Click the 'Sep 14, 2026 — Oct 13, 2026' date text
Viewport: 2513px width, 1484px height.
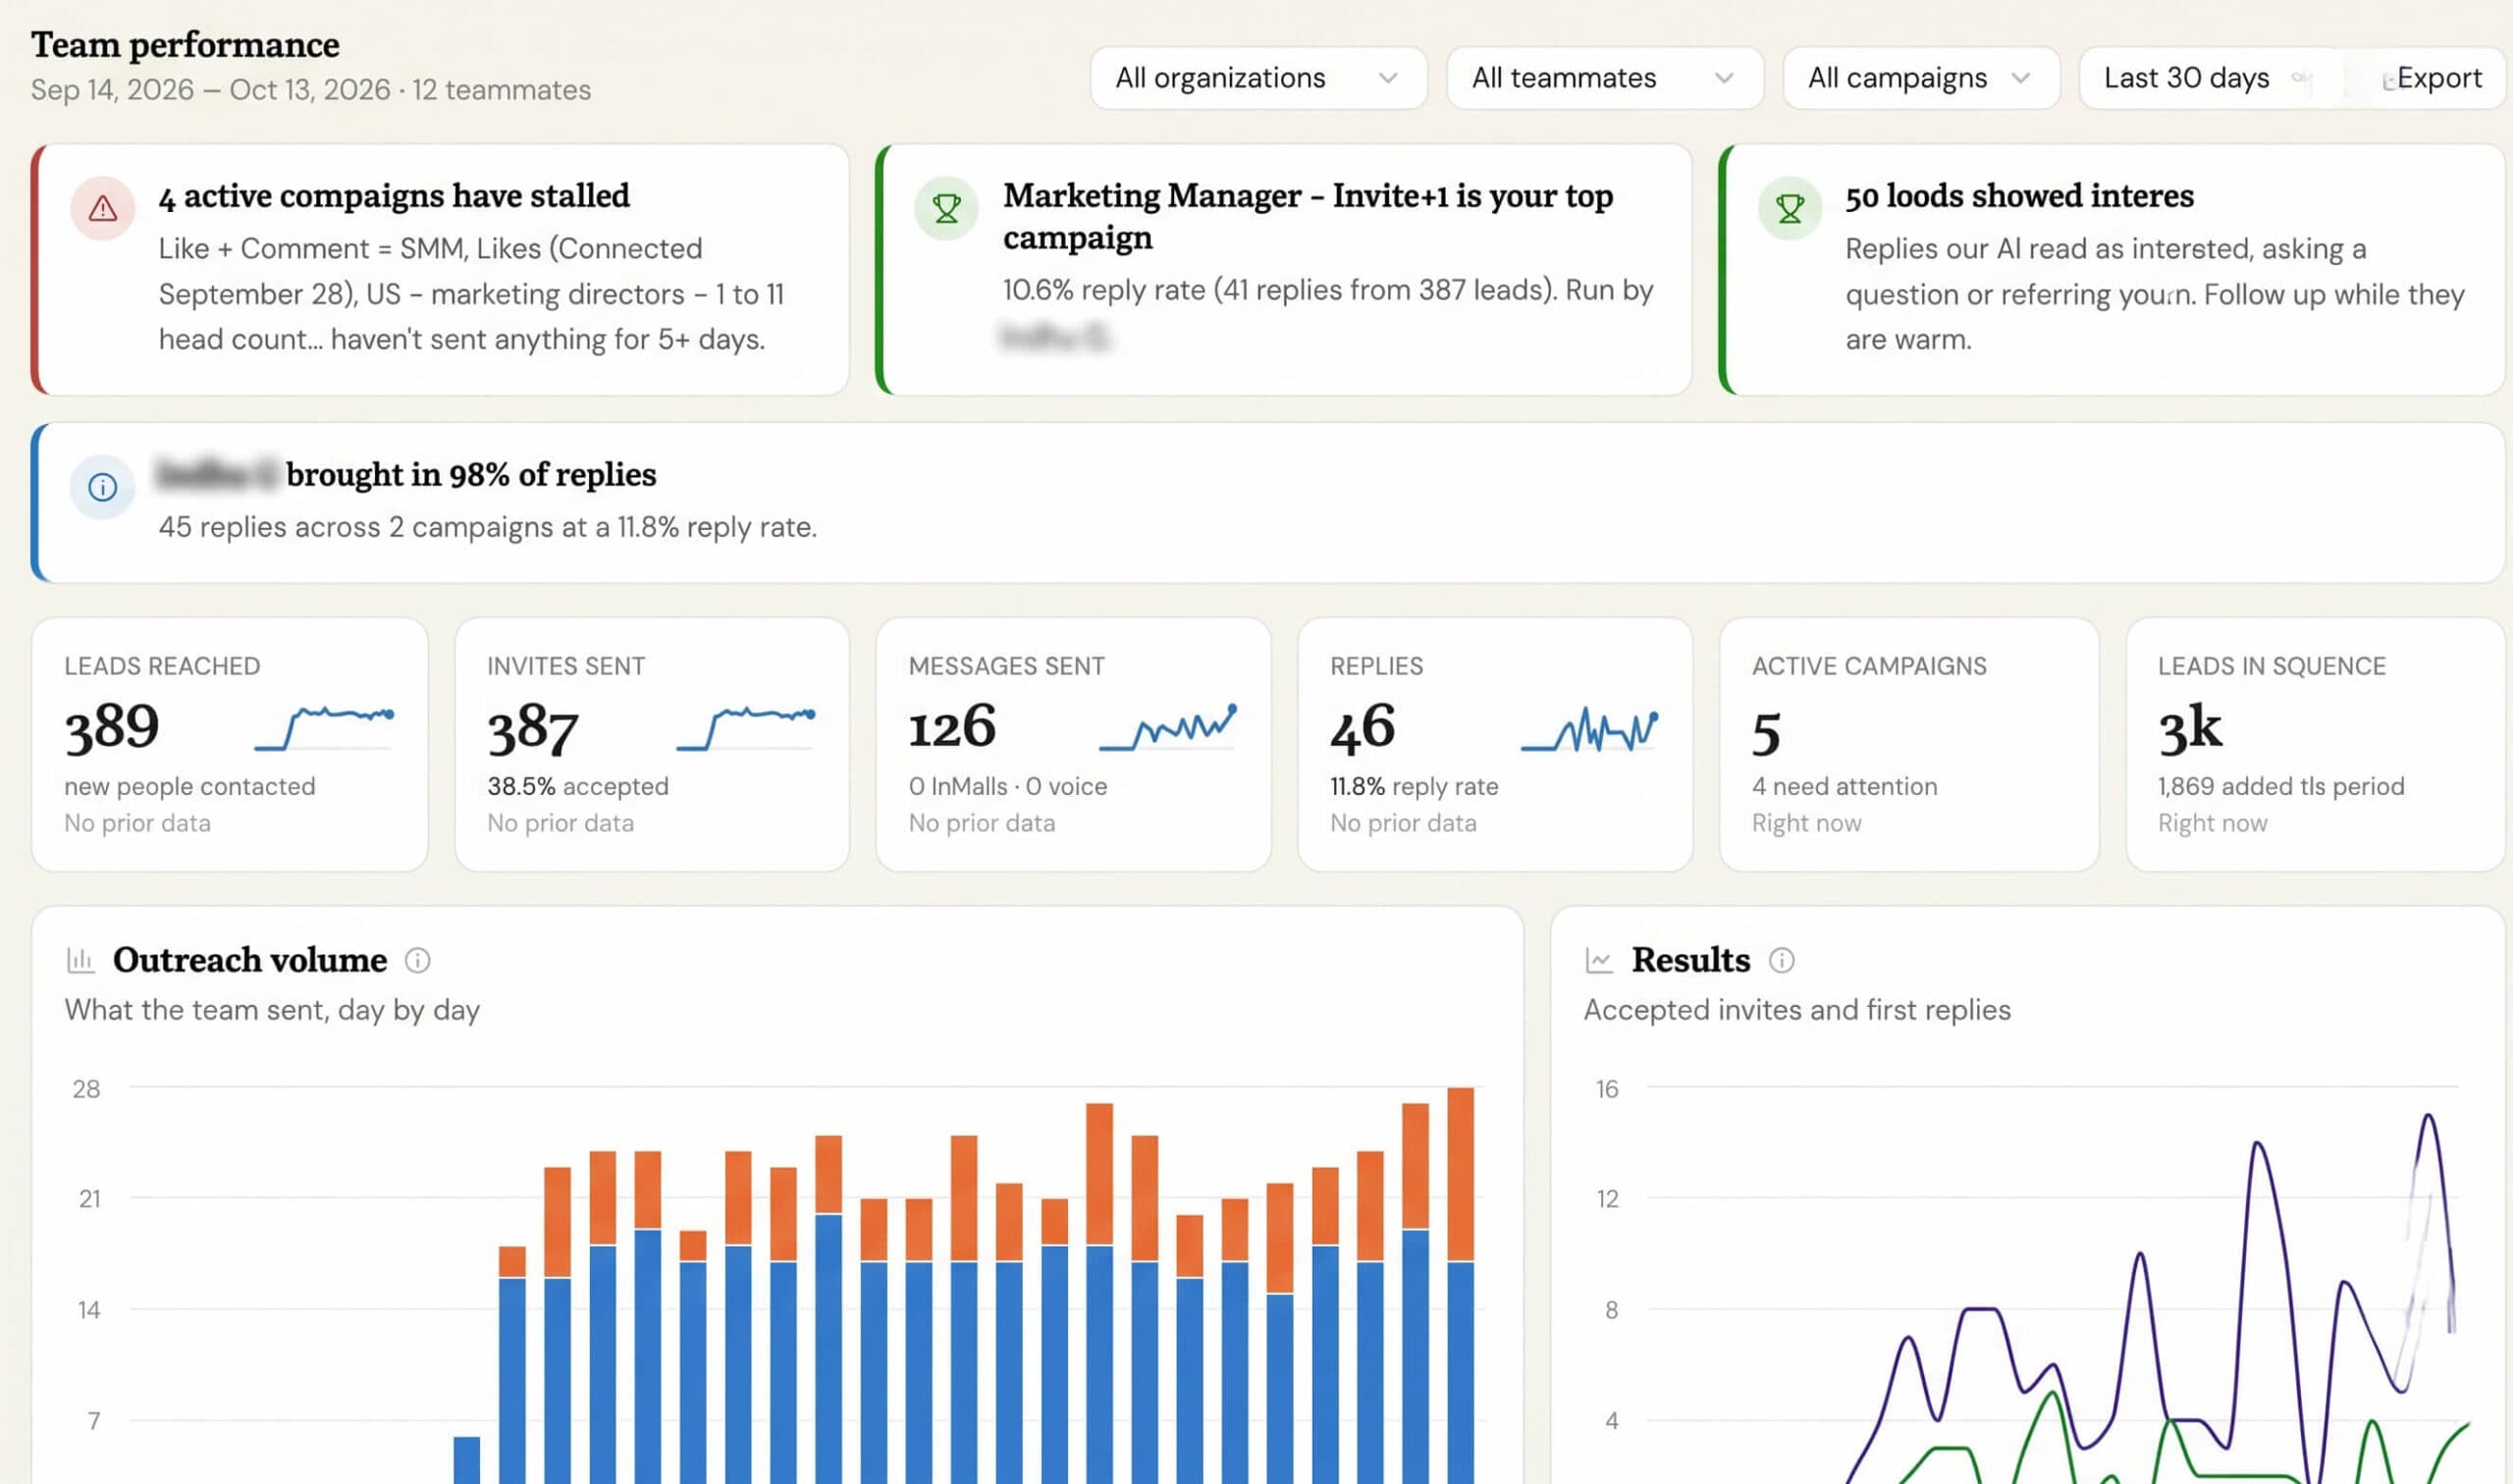(x=210, y=90)
